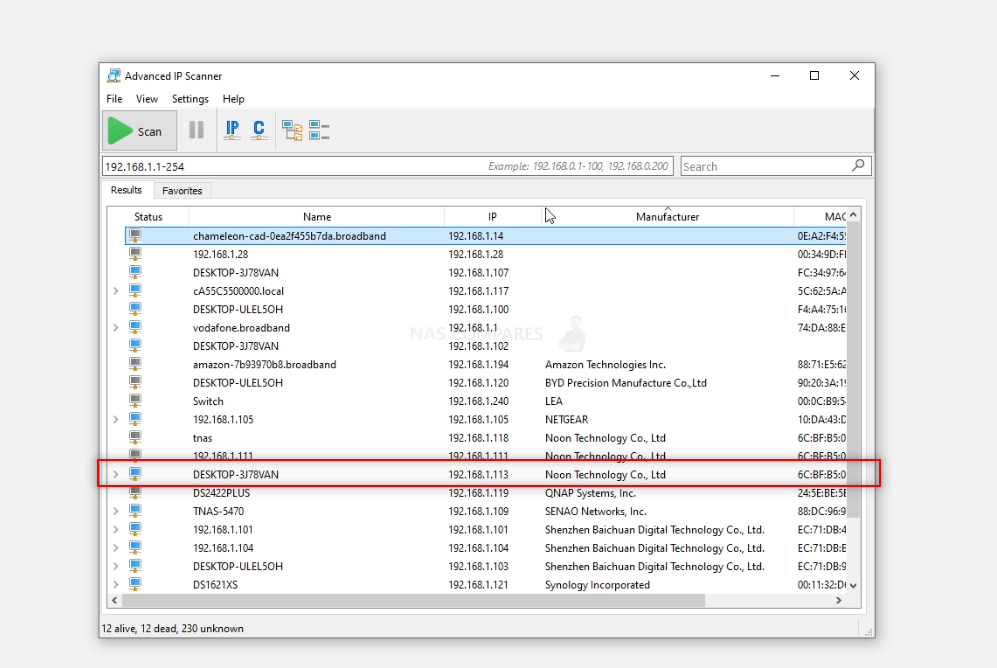
Task: Click the monitor icon of the 192.168.1.101 row
Action: coord(135,529)
